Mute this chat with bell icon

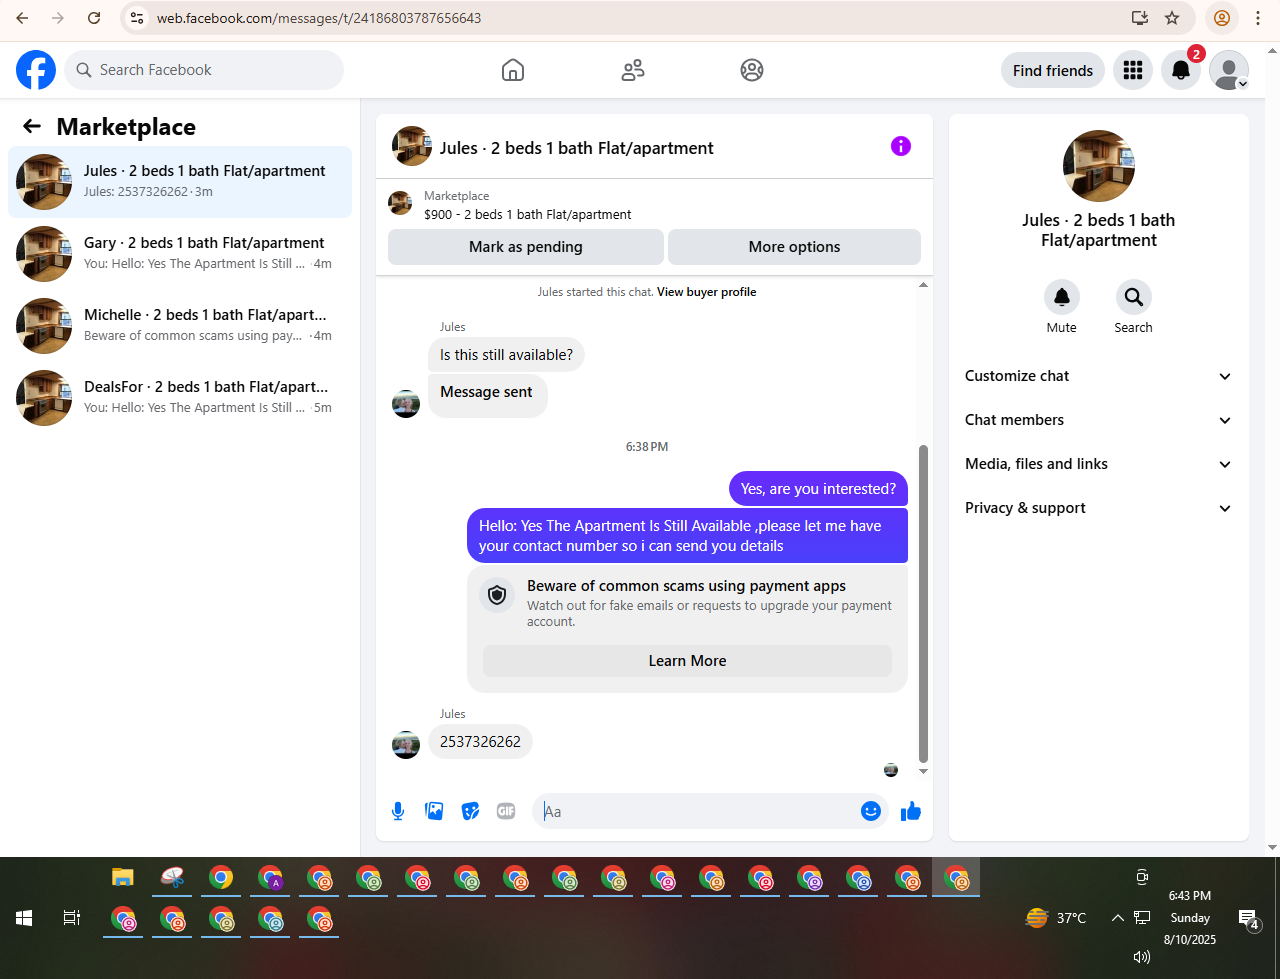tap(1062, 297)
